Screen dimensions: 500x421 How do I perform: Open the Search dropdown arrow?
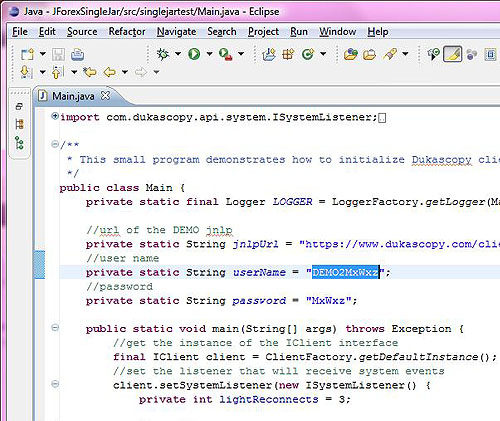pyautogui.click(x=405, y=54)
